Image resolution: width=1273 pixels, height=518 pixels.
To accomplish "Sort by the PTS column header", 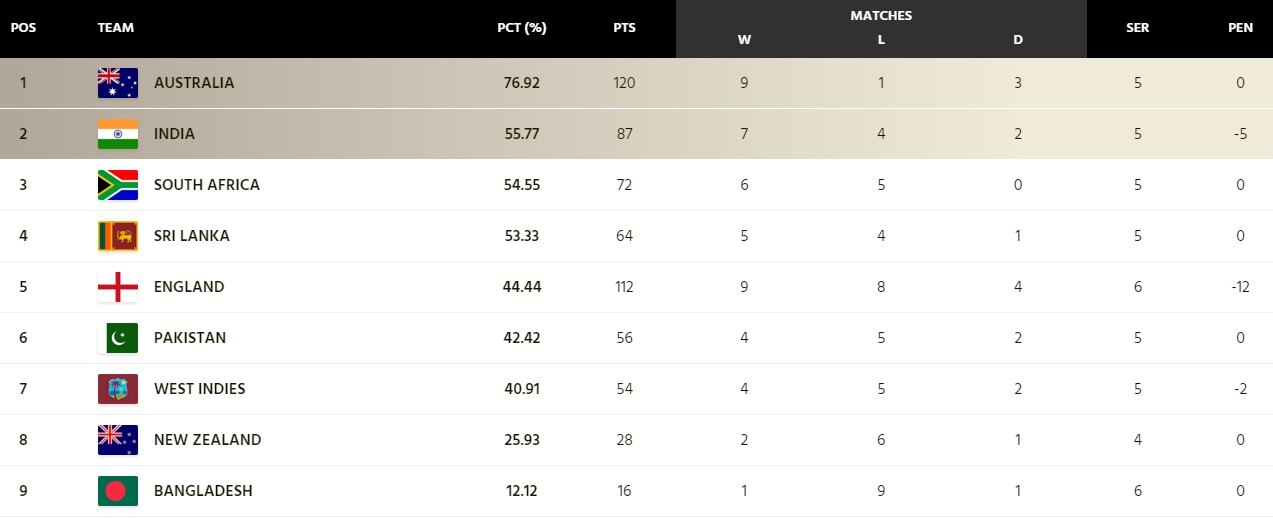I will 624,28.
